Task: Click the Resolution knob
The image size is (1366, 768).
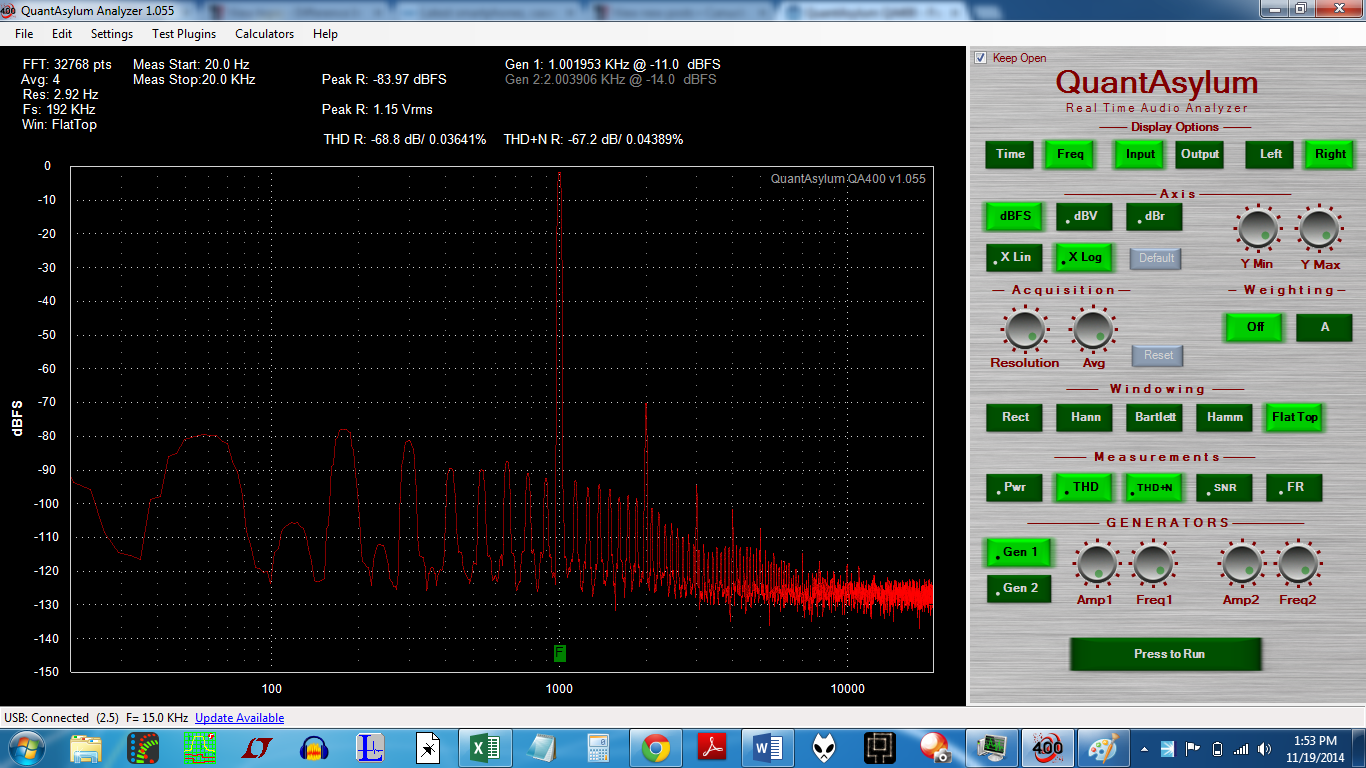Action: [1024, 329]
